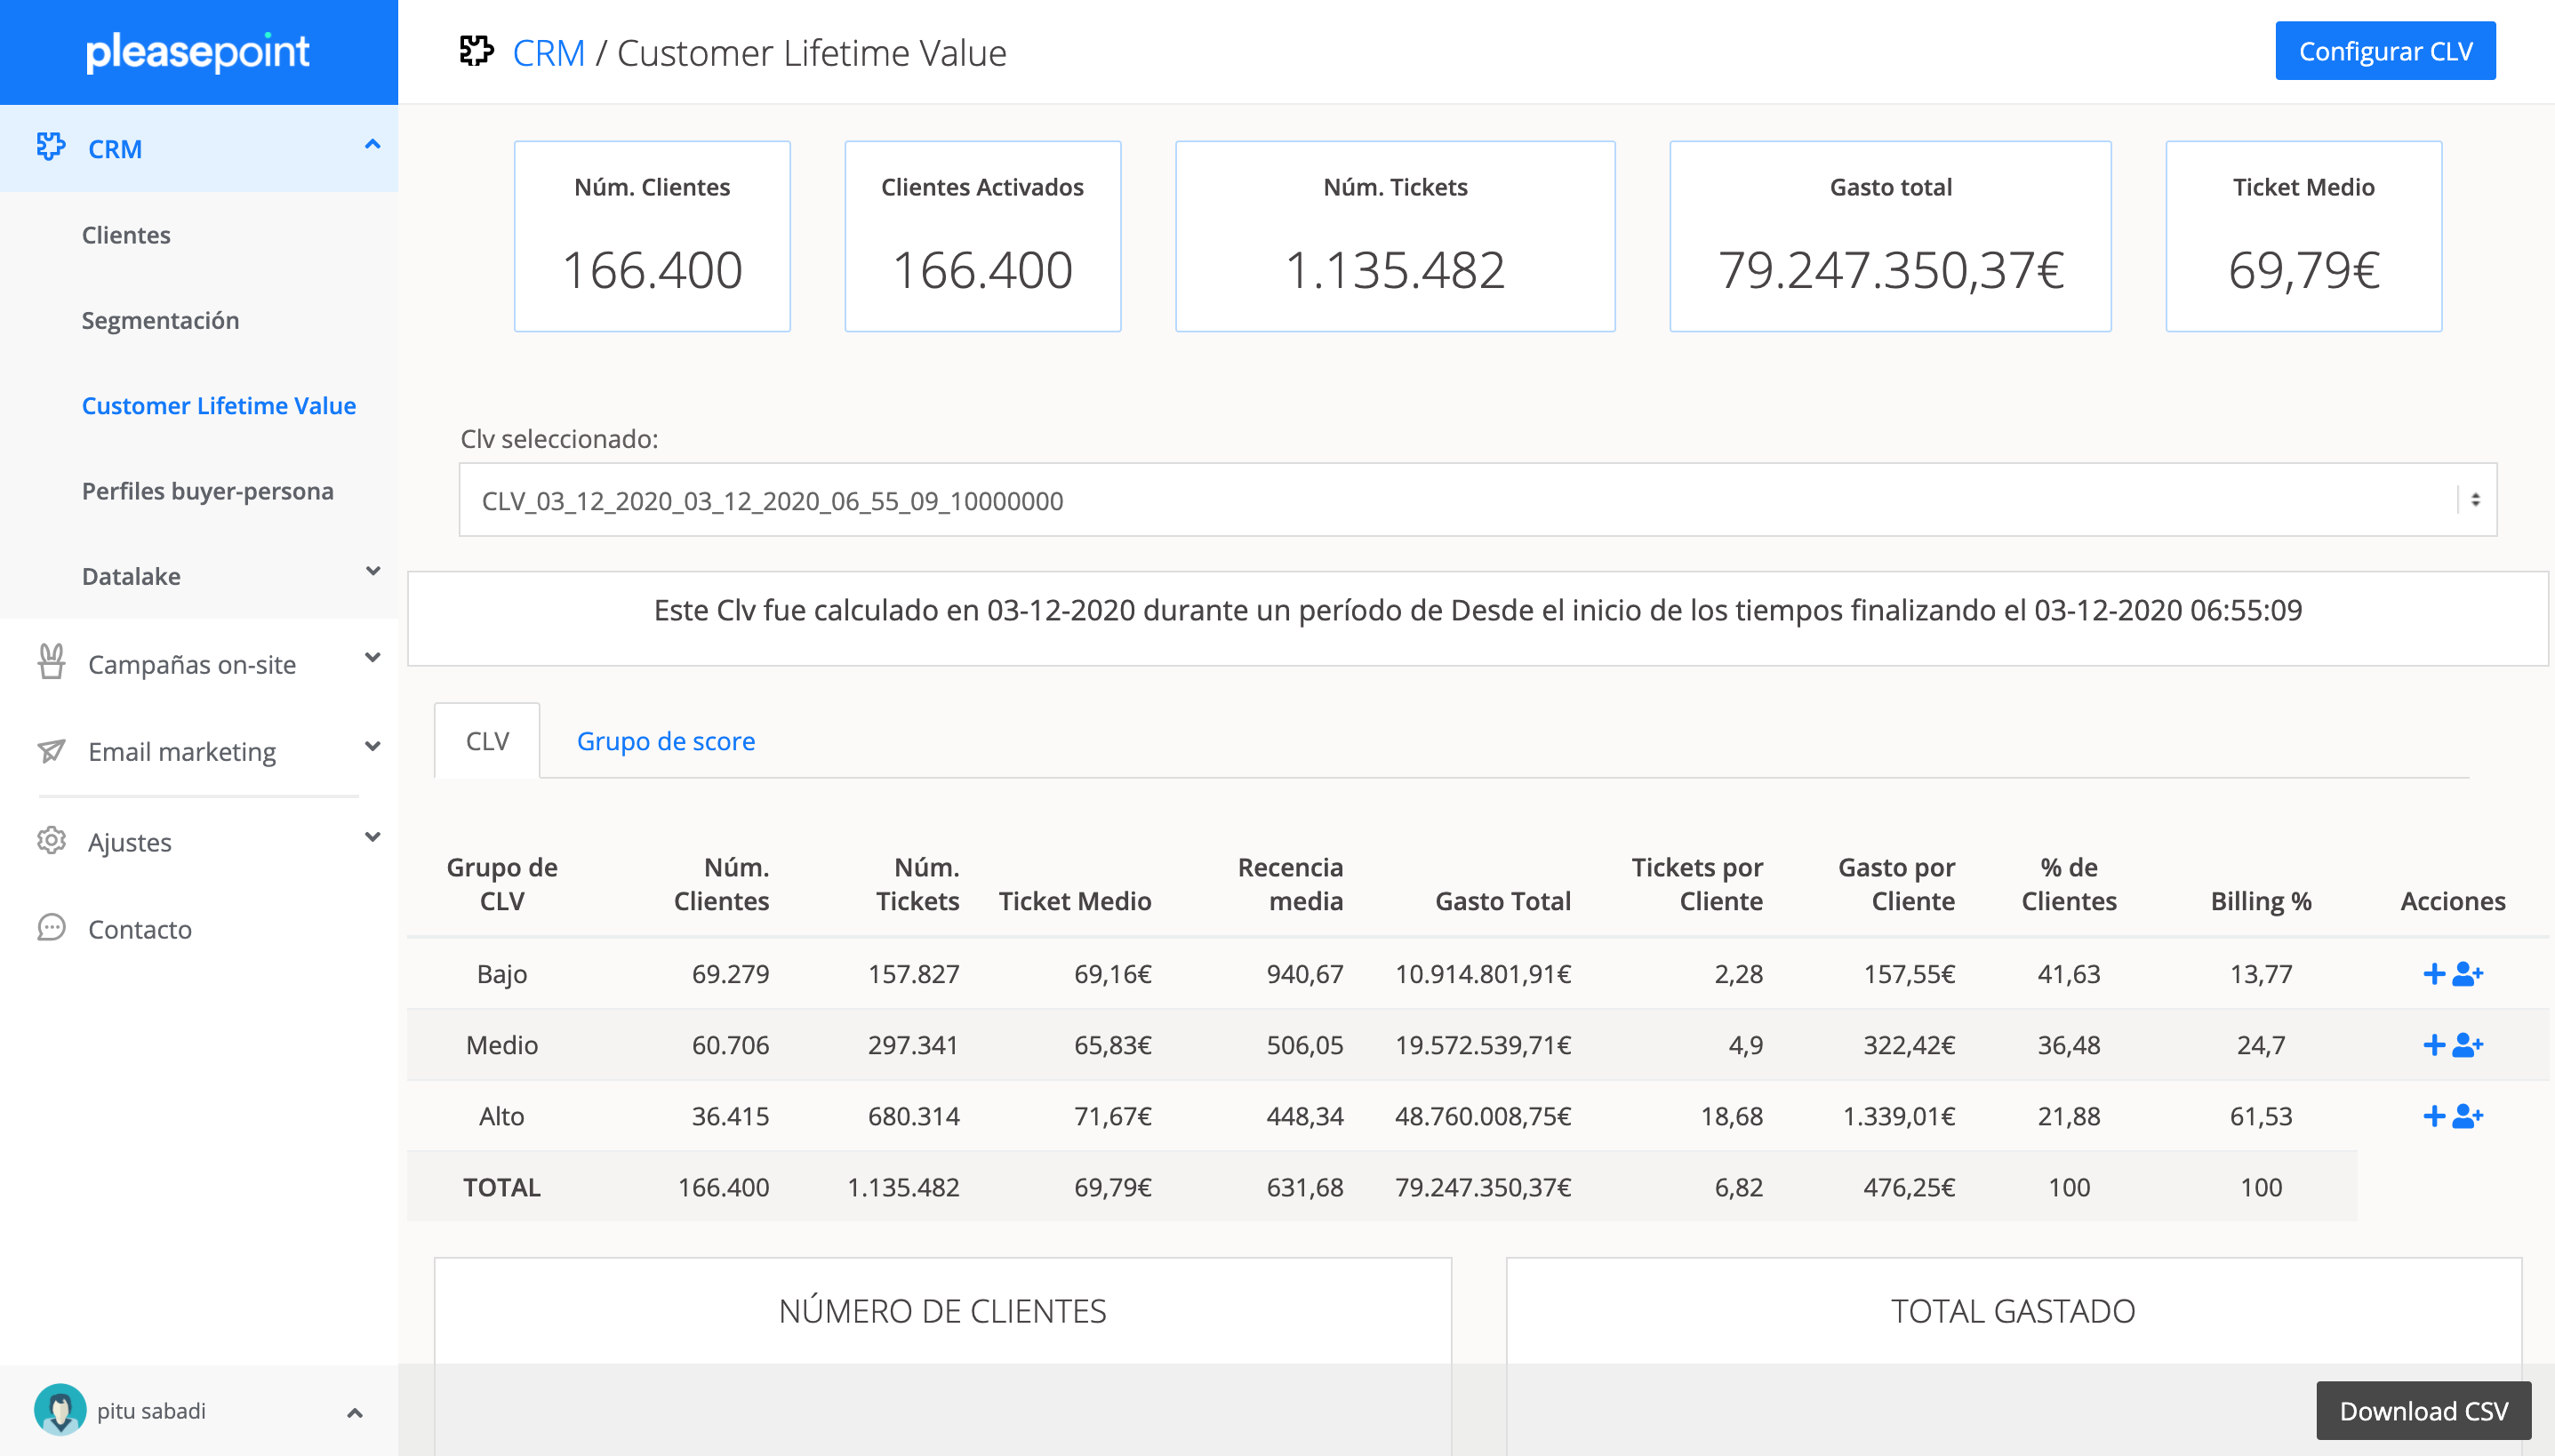Select the CLV tab

pos(487,741)
